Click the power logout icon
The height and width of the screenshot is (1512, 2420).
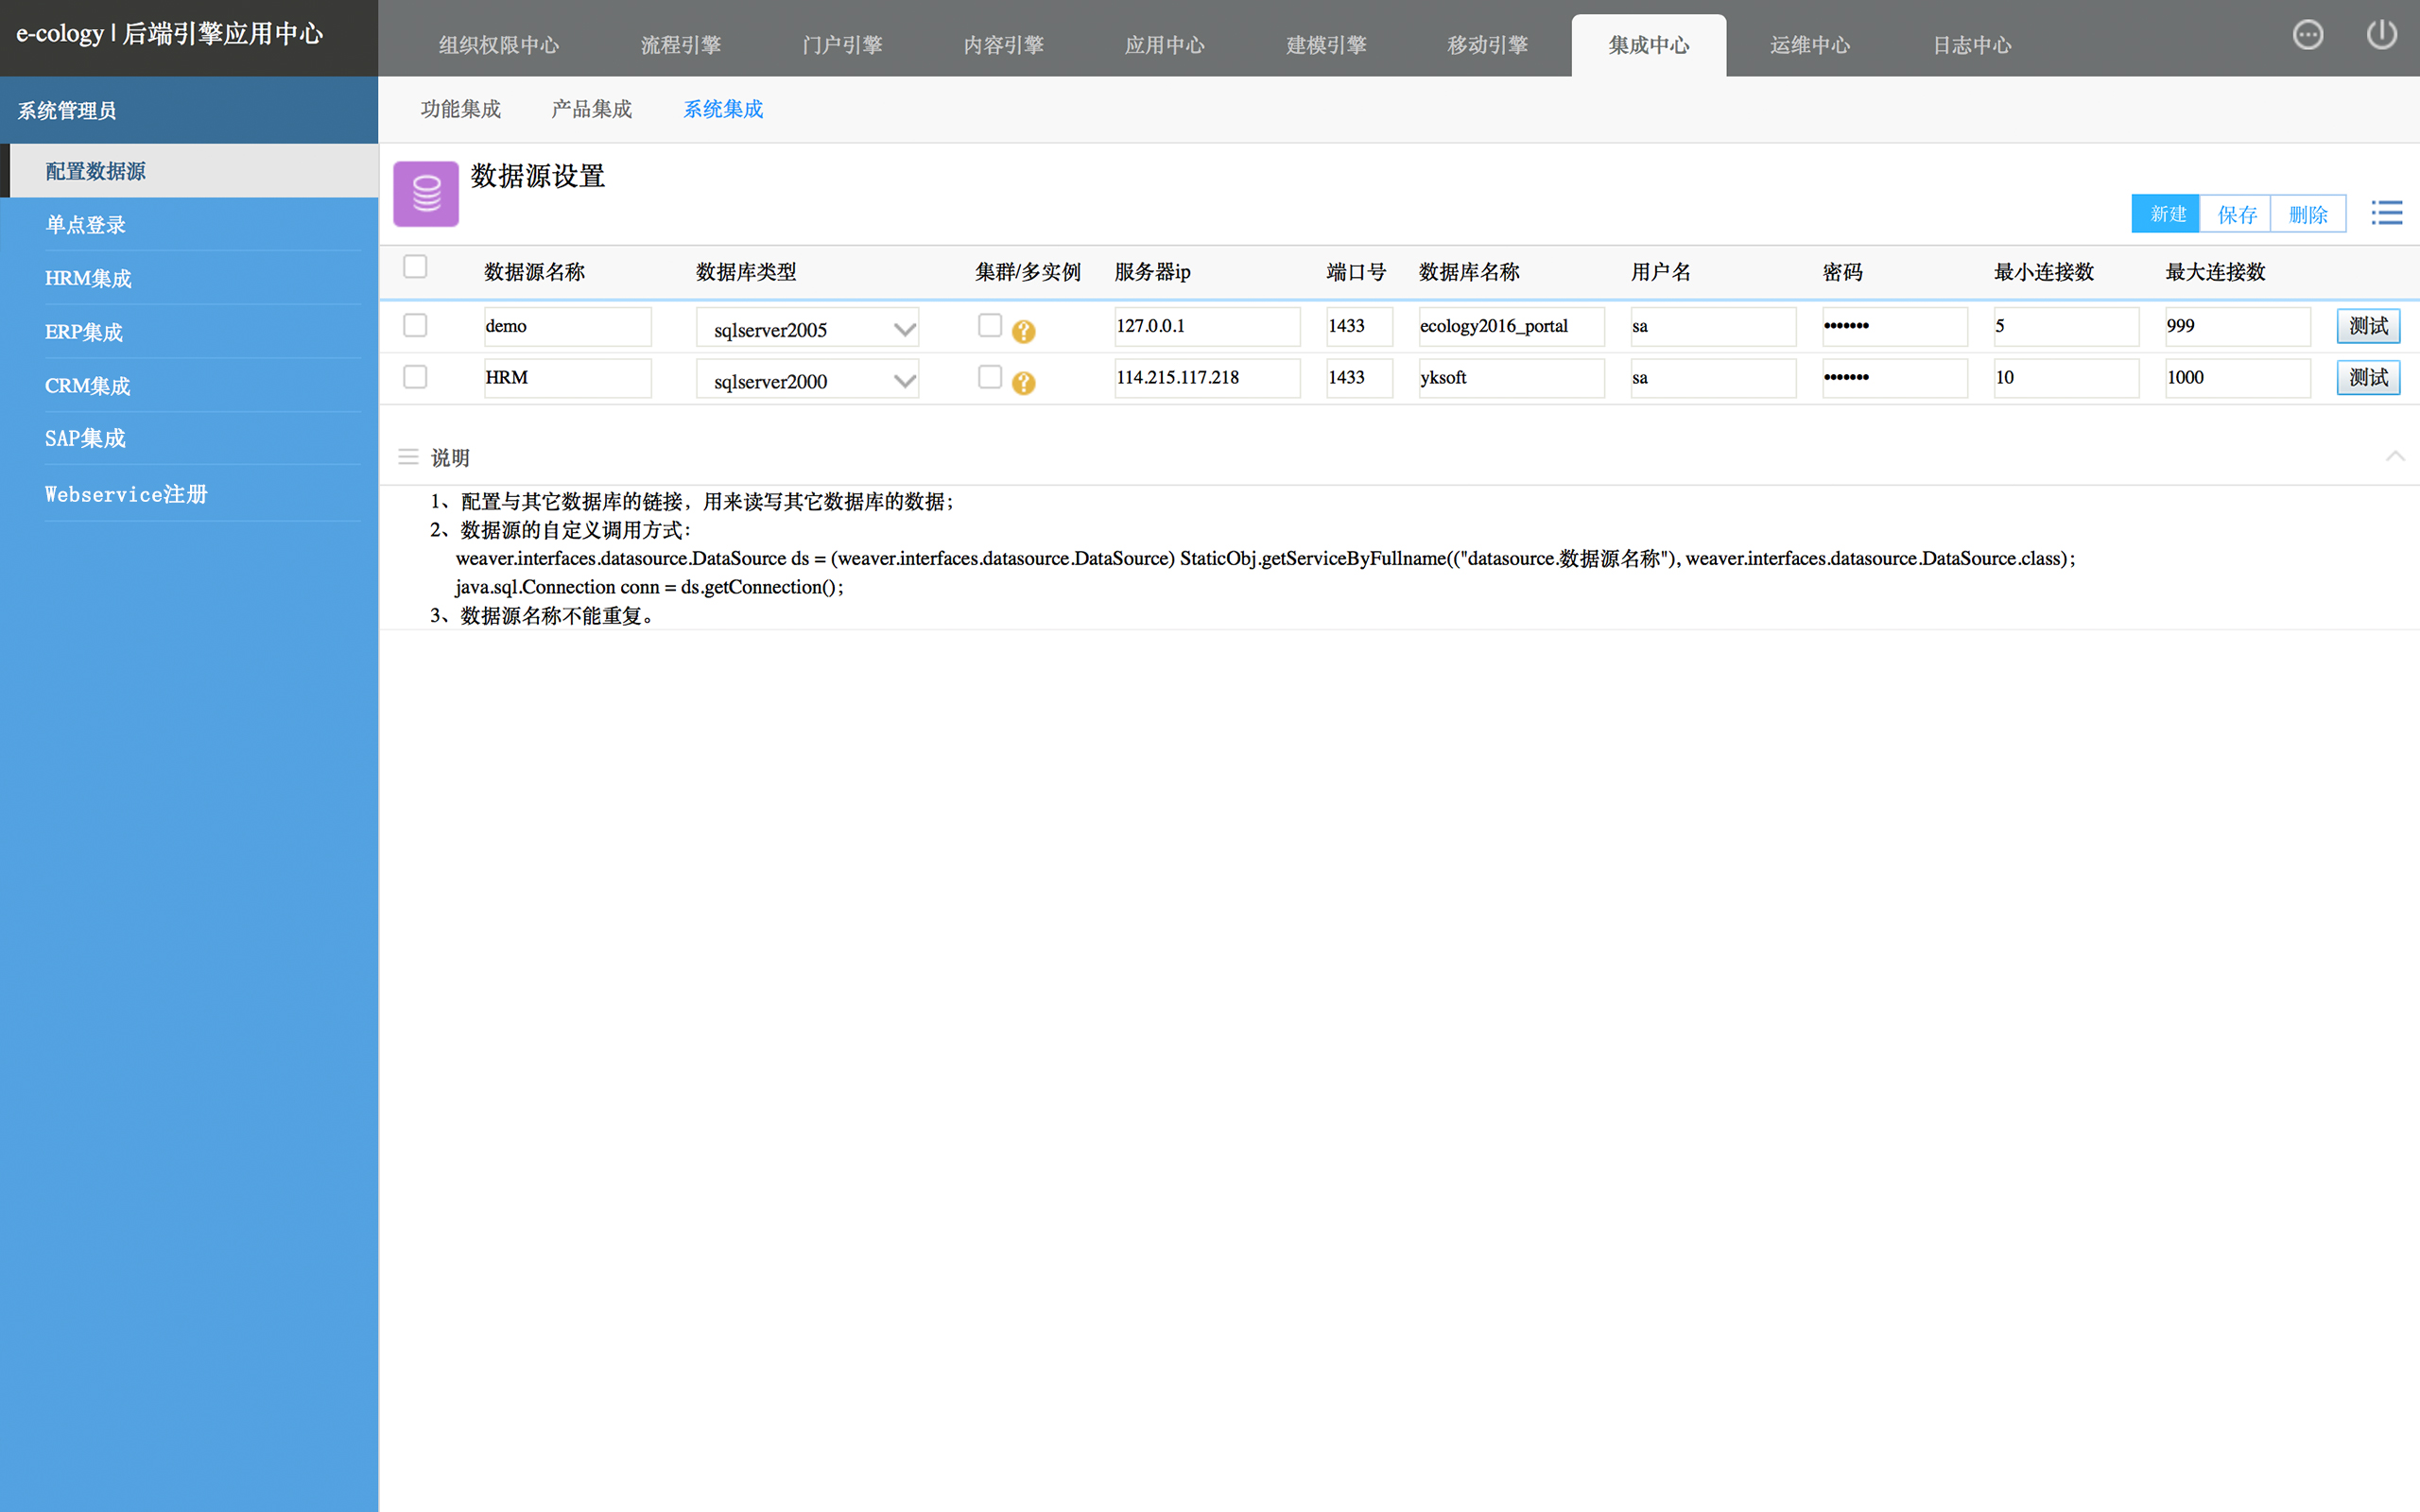[x=2381, y=35]
